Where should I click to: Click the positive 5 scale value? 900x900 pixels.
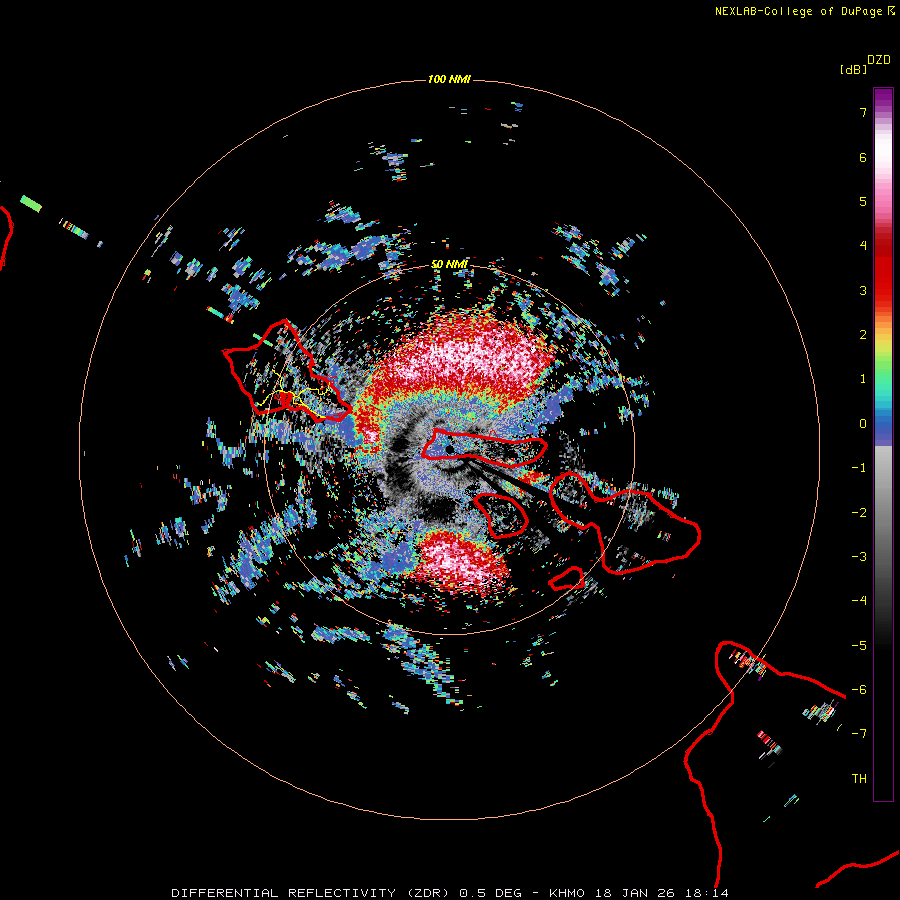pos(863,201)
